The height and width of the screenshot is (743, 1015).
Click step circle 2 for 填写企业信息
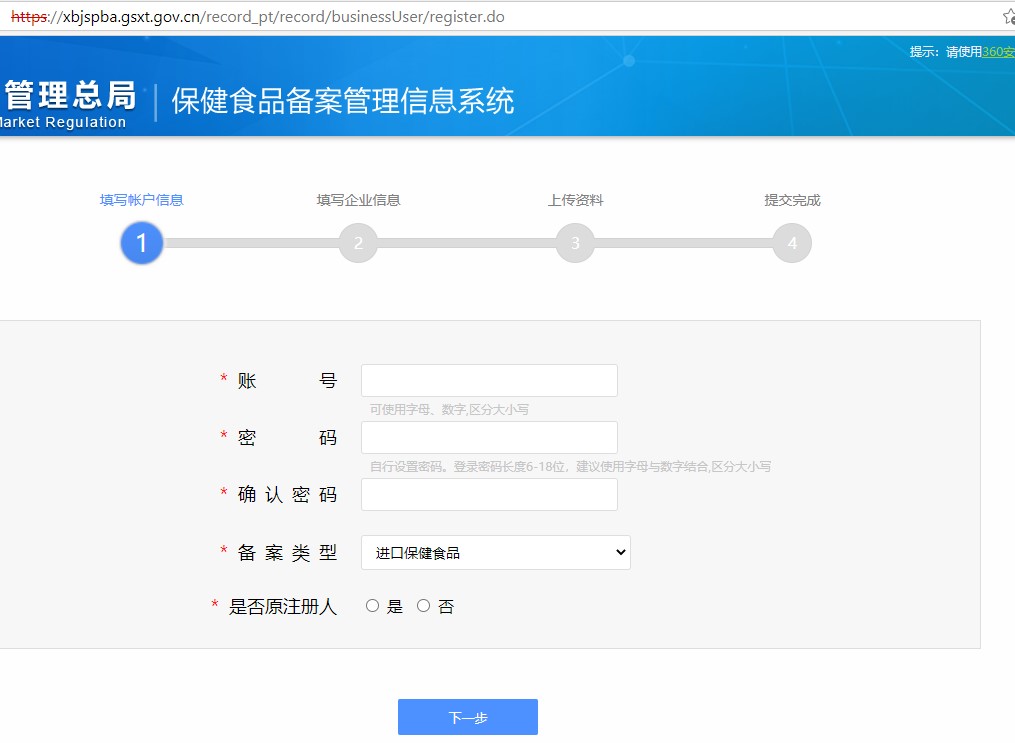click(358, 242)
